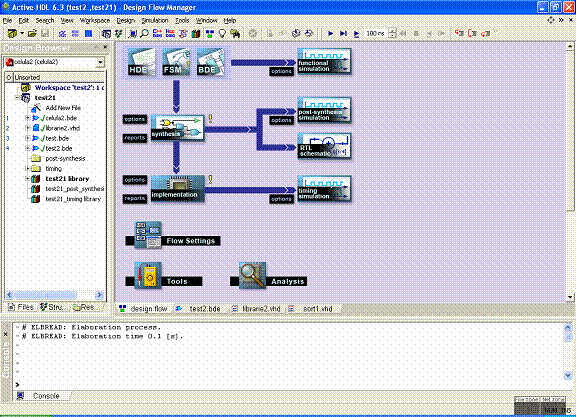Open the Design menu

click(126, 21)
